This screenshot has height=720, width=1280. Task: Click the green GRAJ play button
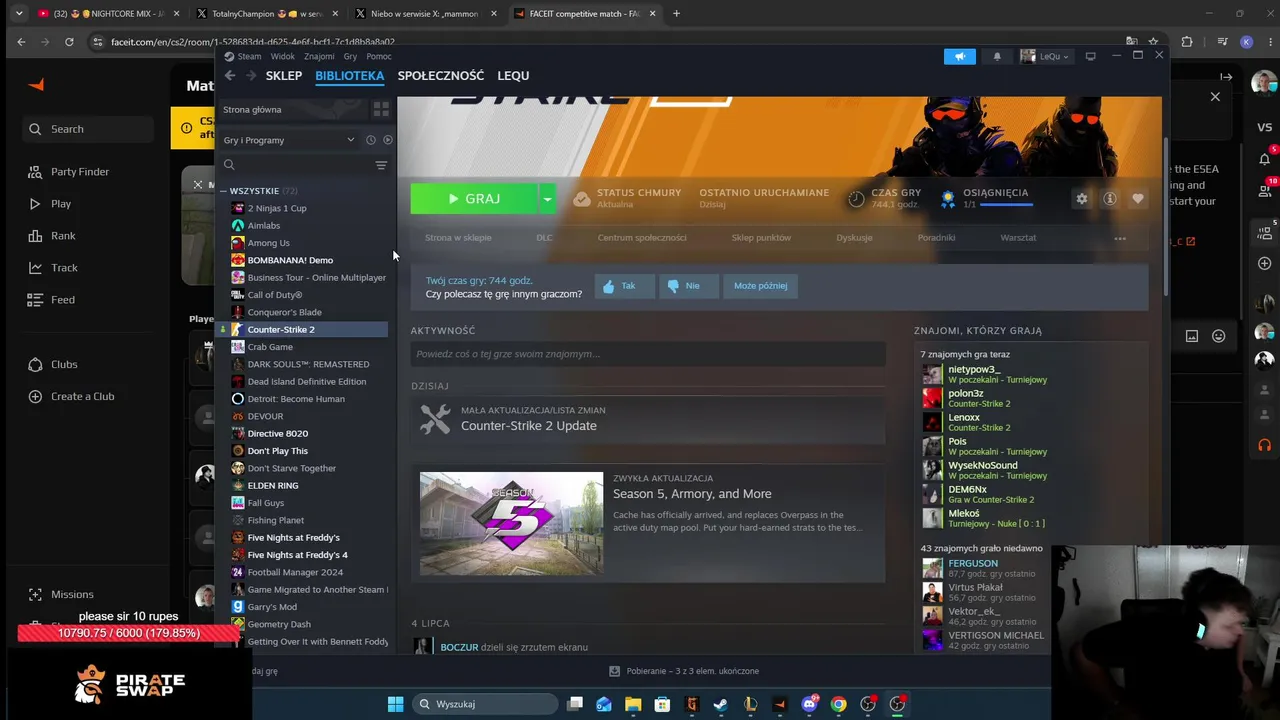pyautogui.click(x=474, y=199)
